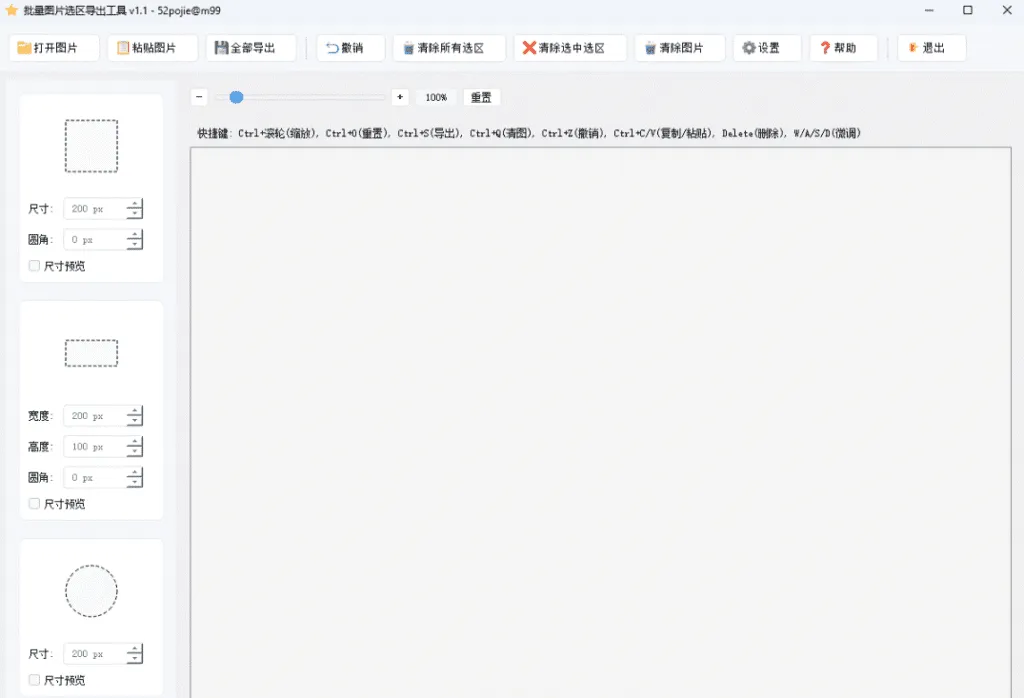This screenshot has width=1024, height=698.
Task: Increase circle 尺寸 using its stepper
Action: [137, 649]
